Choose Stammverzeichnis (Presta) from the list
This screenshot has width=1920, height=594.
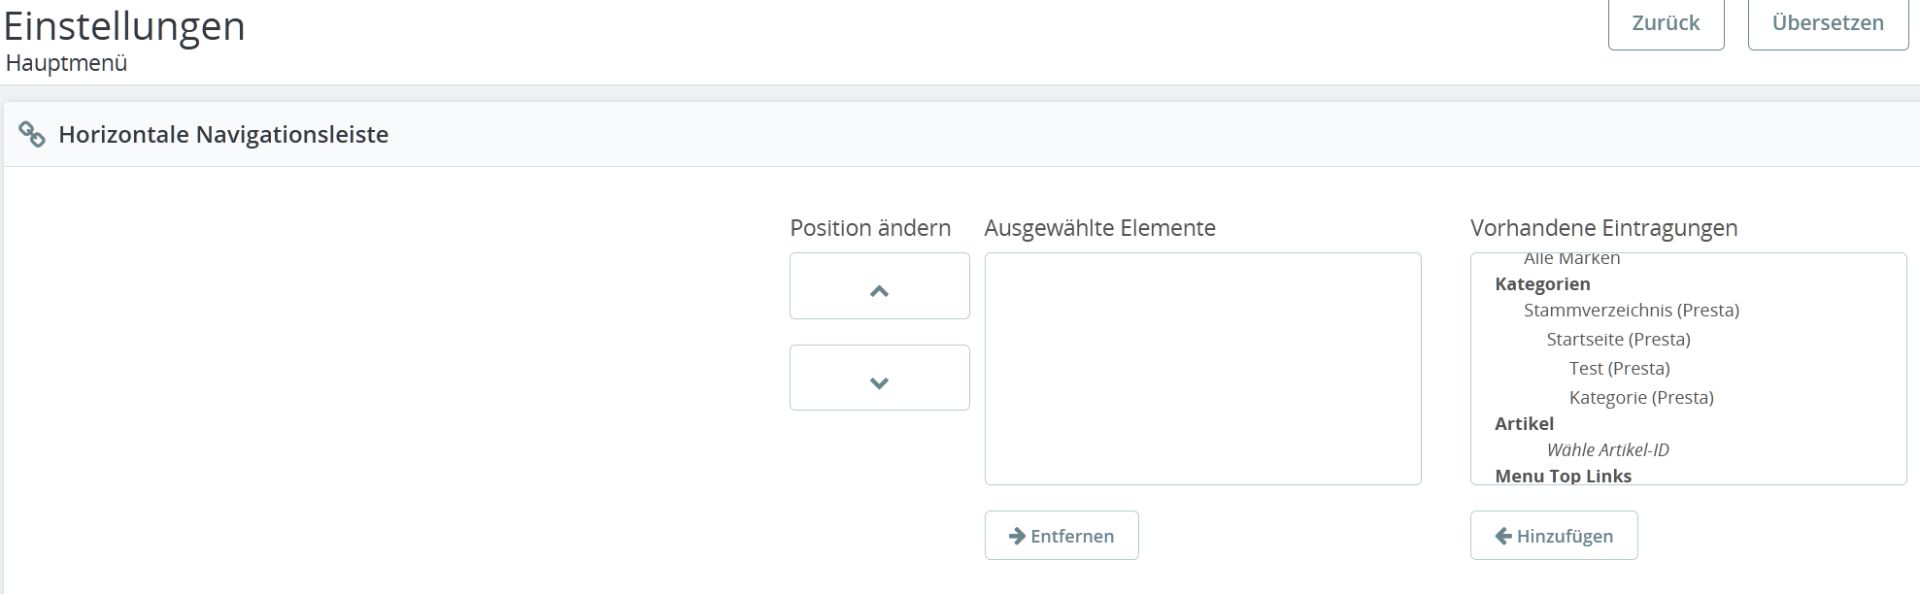point(1631,310)
